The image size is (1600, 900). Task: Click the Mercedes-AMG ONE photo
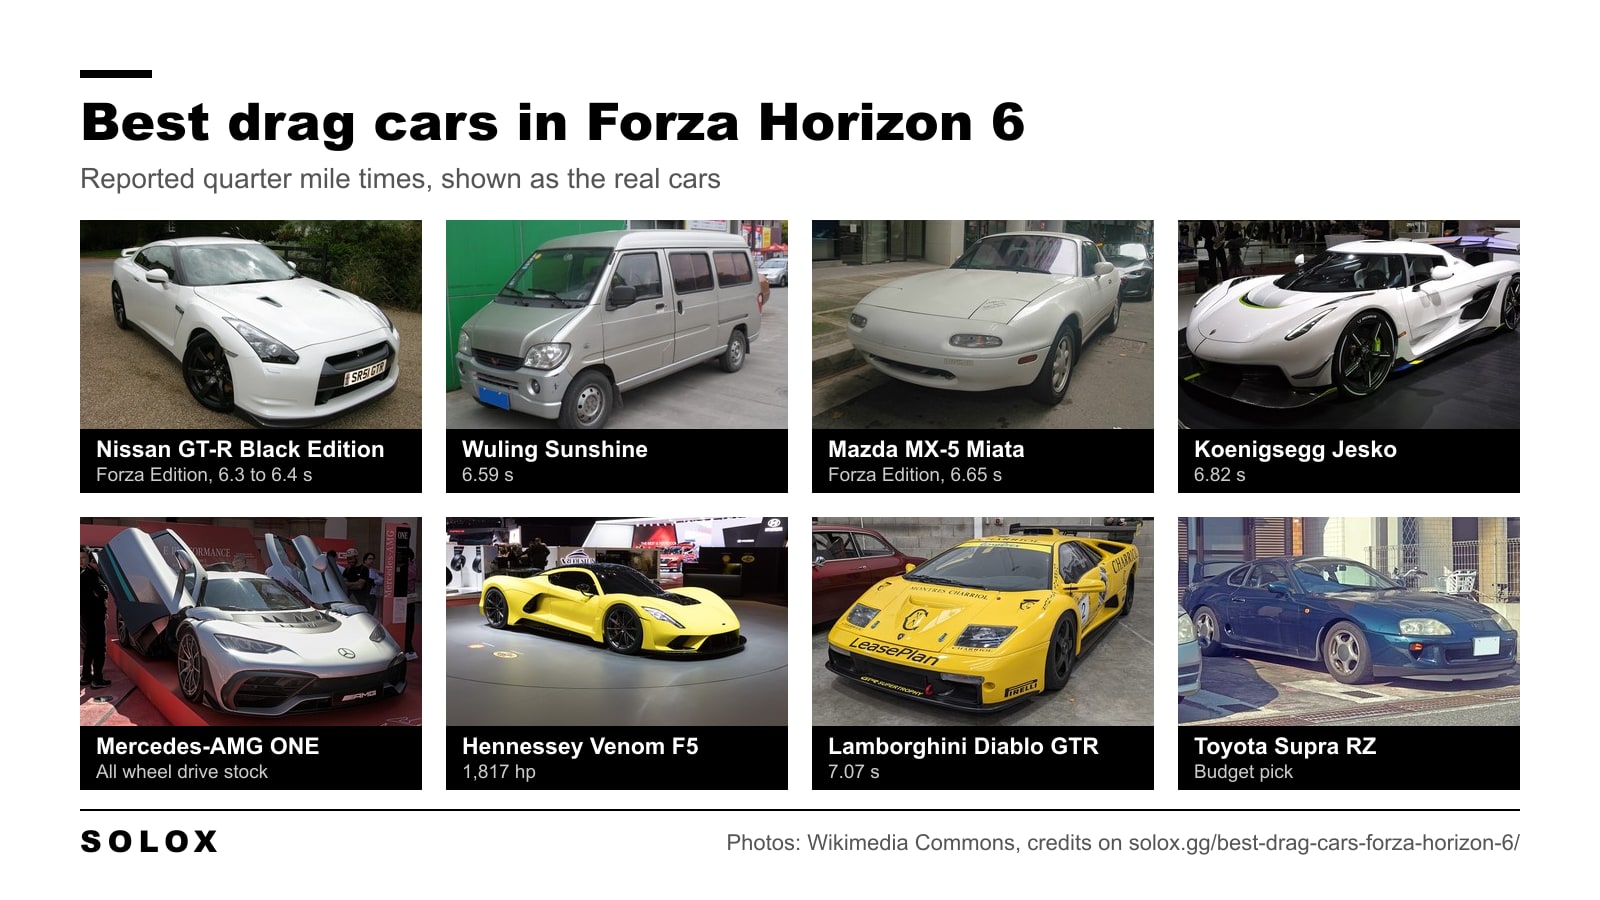pos(251,621)
